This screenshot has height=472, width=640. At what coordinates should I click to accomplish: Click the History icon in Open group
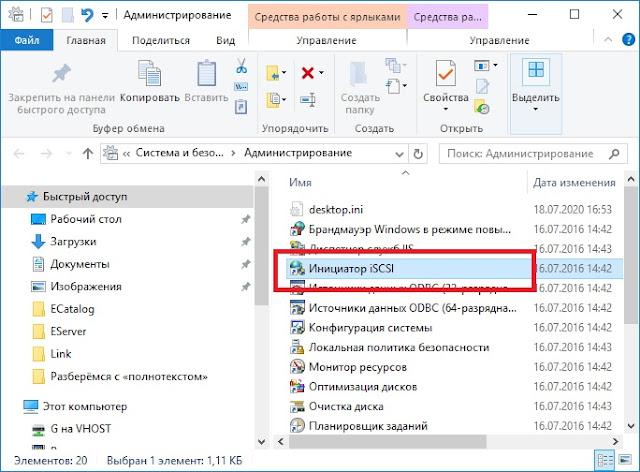coord(482,107)
